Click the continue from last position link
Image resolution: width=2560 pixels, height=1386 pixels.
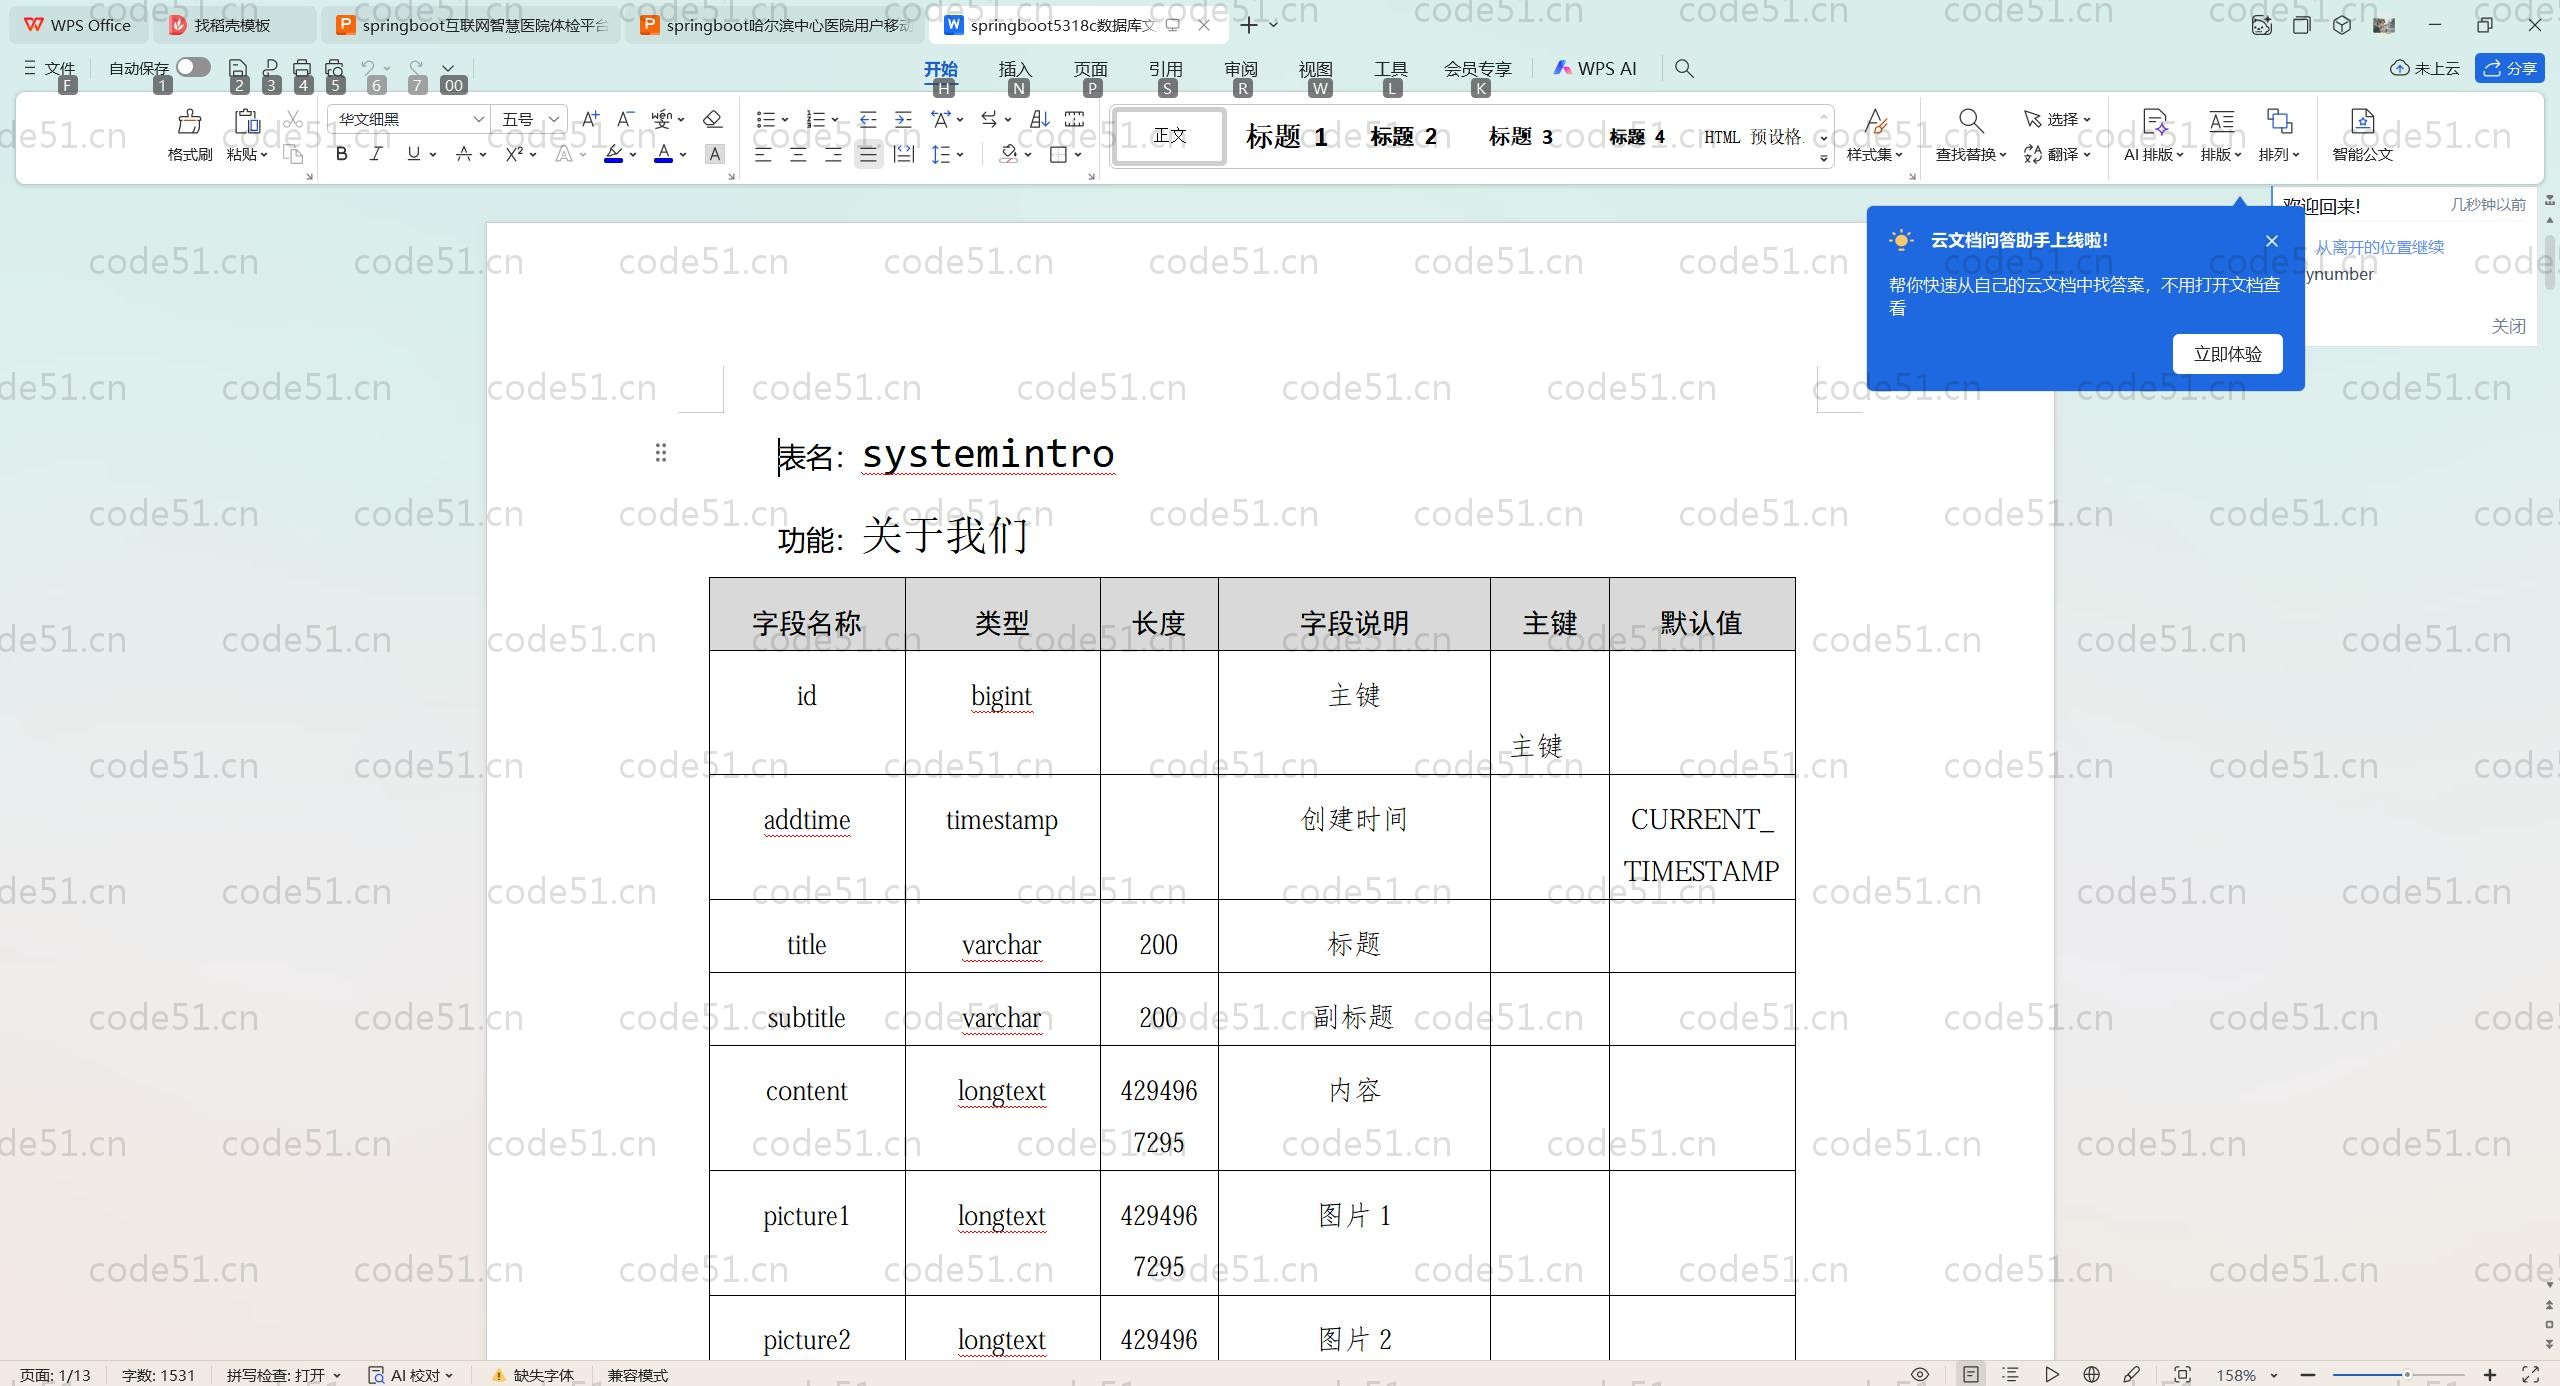click(2379, 247)
